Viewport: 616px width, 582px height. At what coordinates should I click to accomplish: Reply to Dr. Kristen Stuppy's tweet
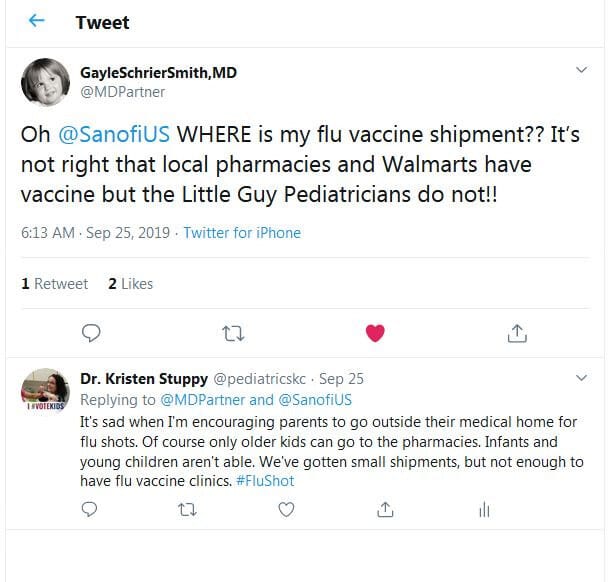89,510
